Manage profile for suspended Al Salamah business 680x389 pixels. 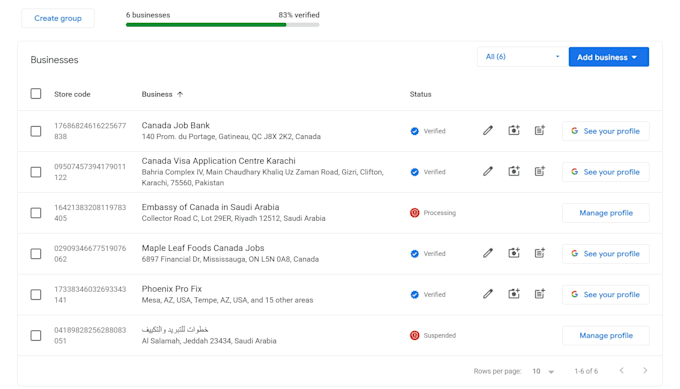tap(606, 335)
